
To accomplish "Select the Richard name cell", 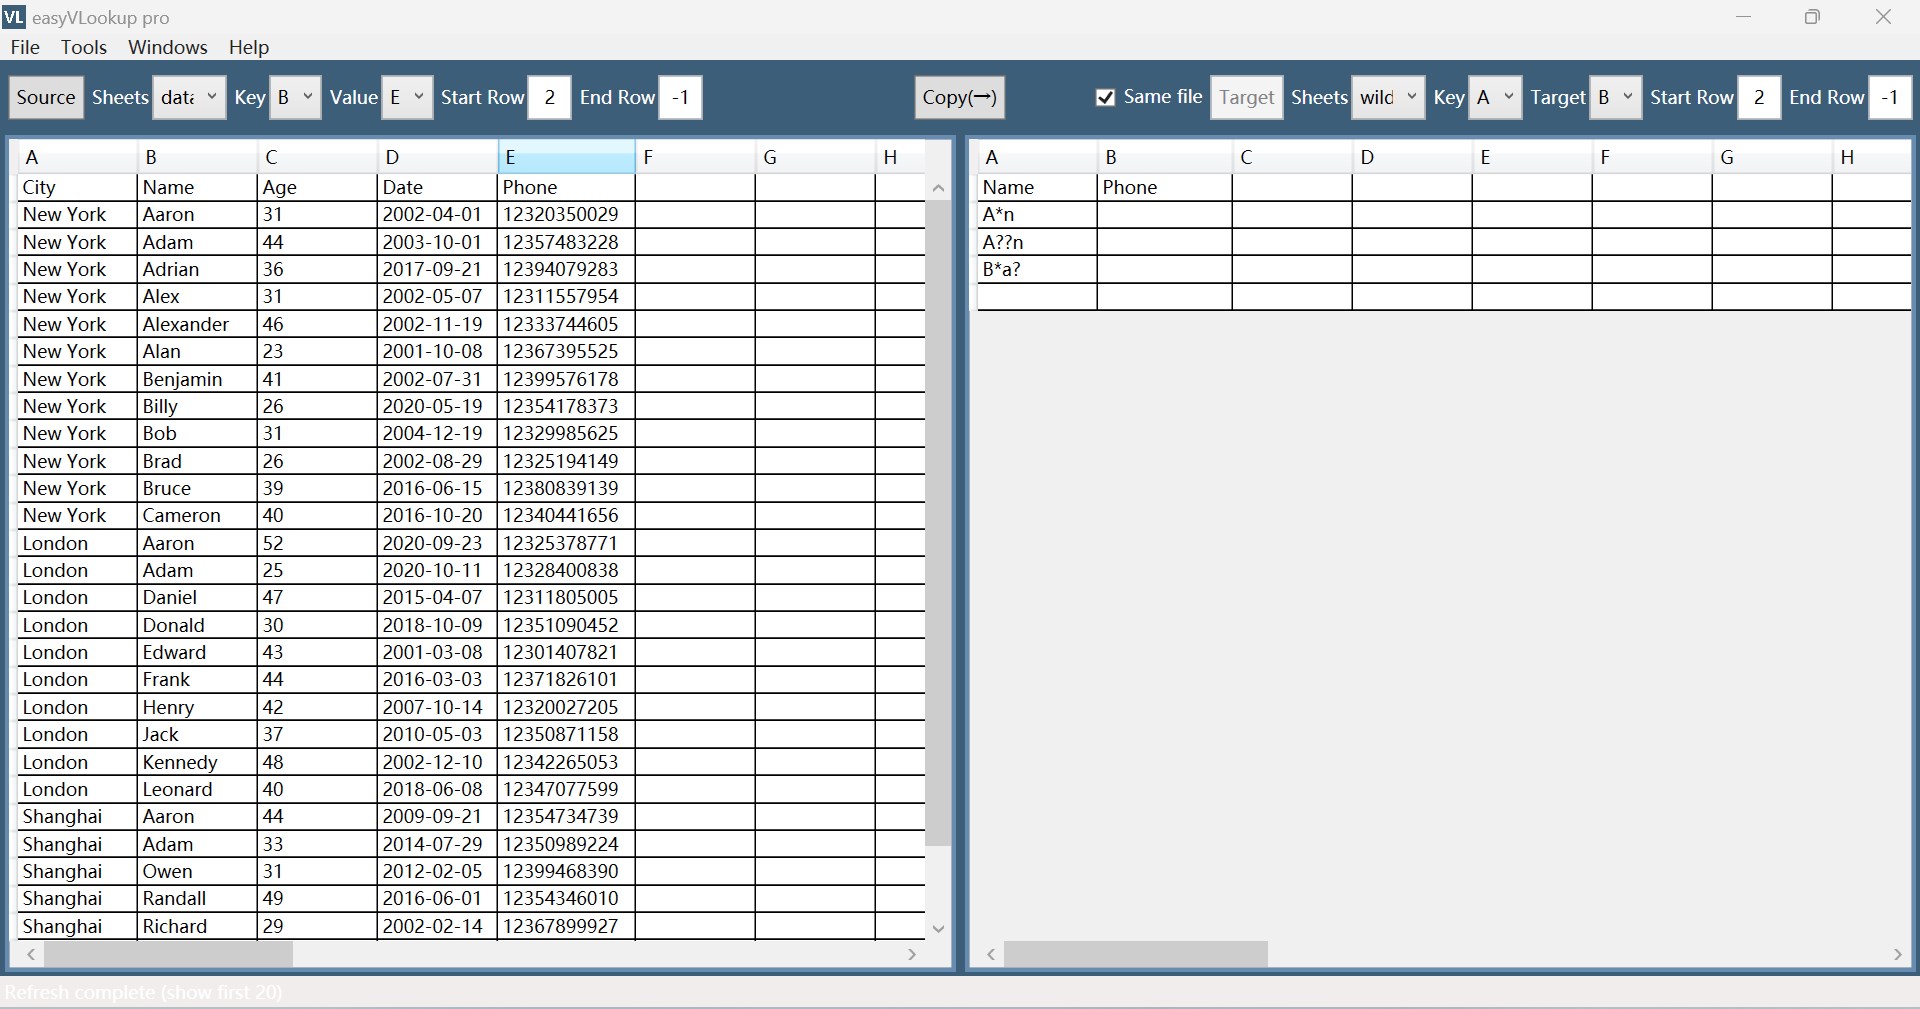I will pyautogui.click(x=196, y=926).
